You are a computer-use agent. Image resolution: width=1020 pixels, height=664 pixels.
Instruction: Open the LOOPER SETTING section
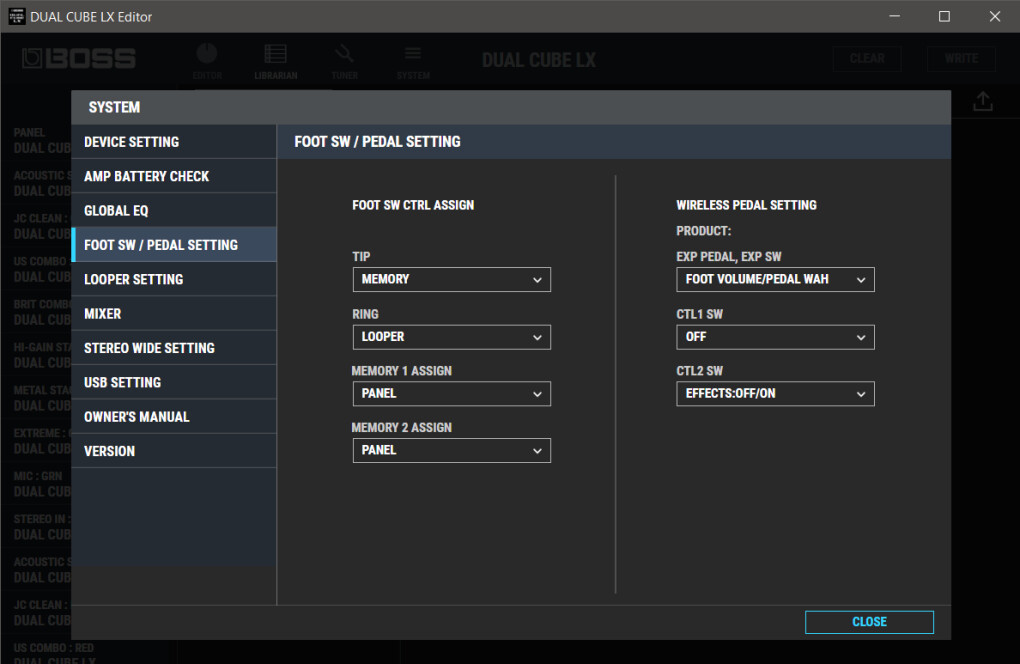pyautogui.click(x=174, y=279)
